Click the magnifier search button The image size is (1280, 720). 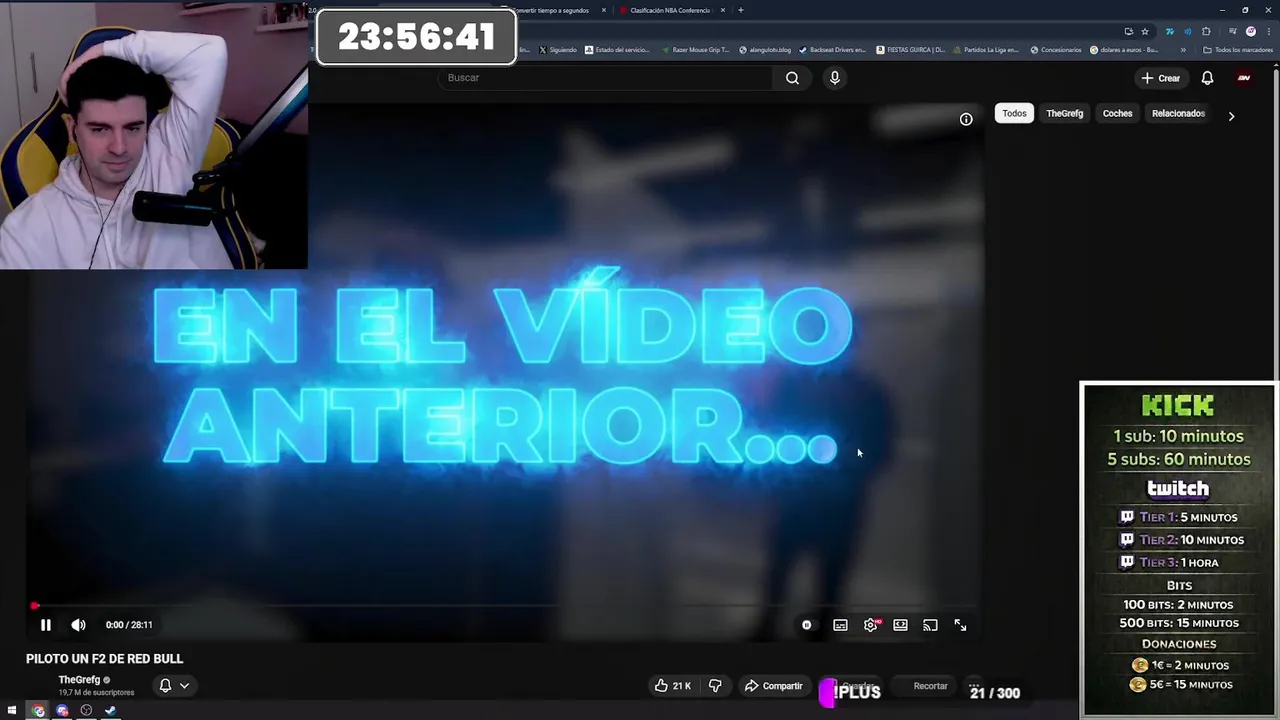[x=792, y=78]
